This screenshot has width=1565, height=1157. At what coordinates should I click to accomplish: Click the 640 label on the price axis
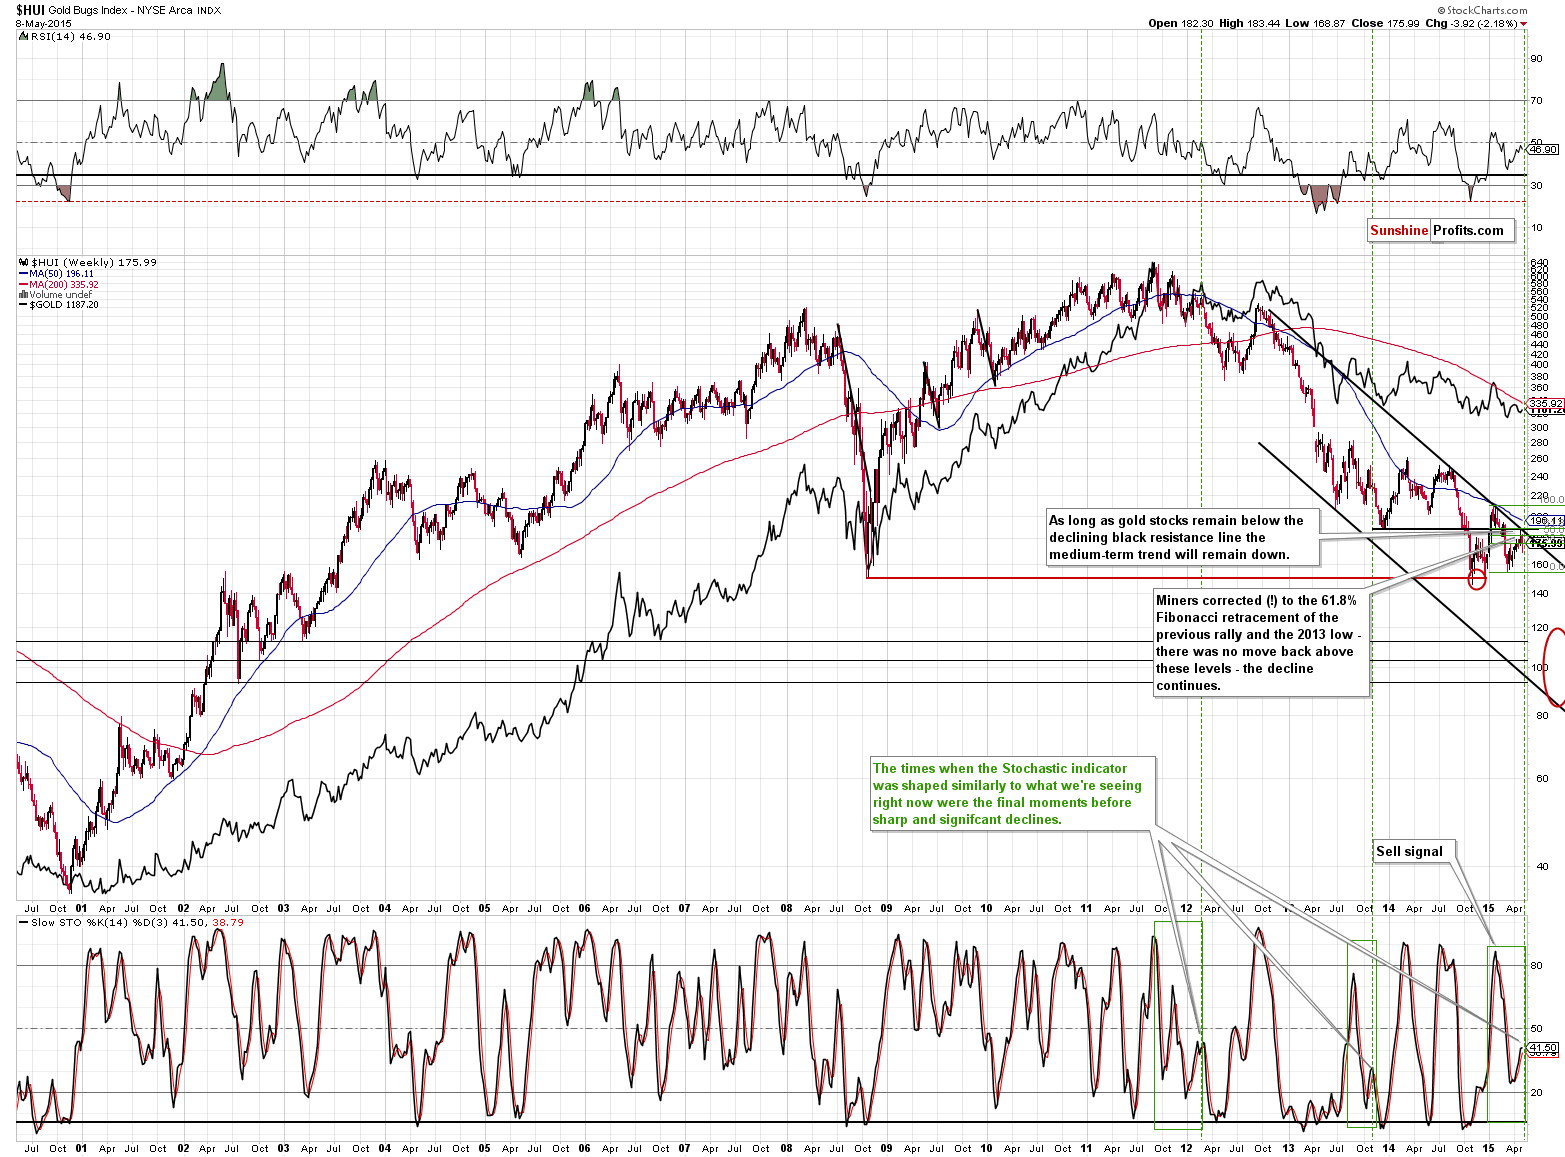point(1540,263)
